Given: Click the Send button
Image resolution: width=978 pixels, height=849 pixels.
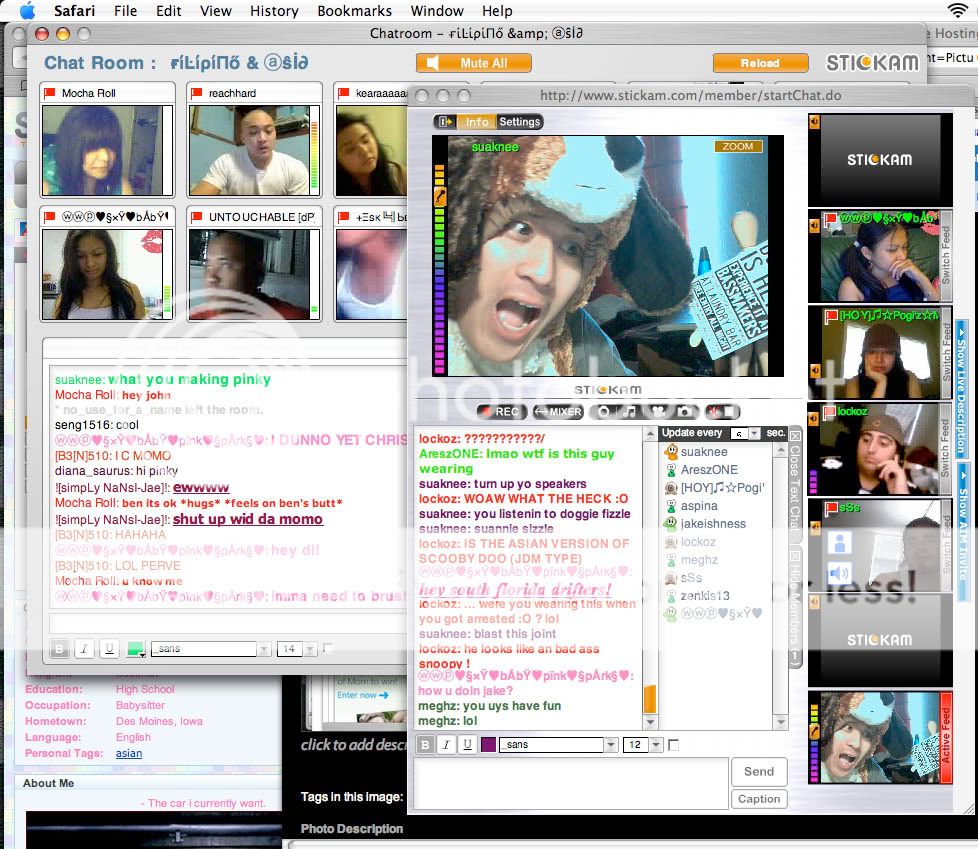Looking at the screenshot, I should [x=758, y=771].
